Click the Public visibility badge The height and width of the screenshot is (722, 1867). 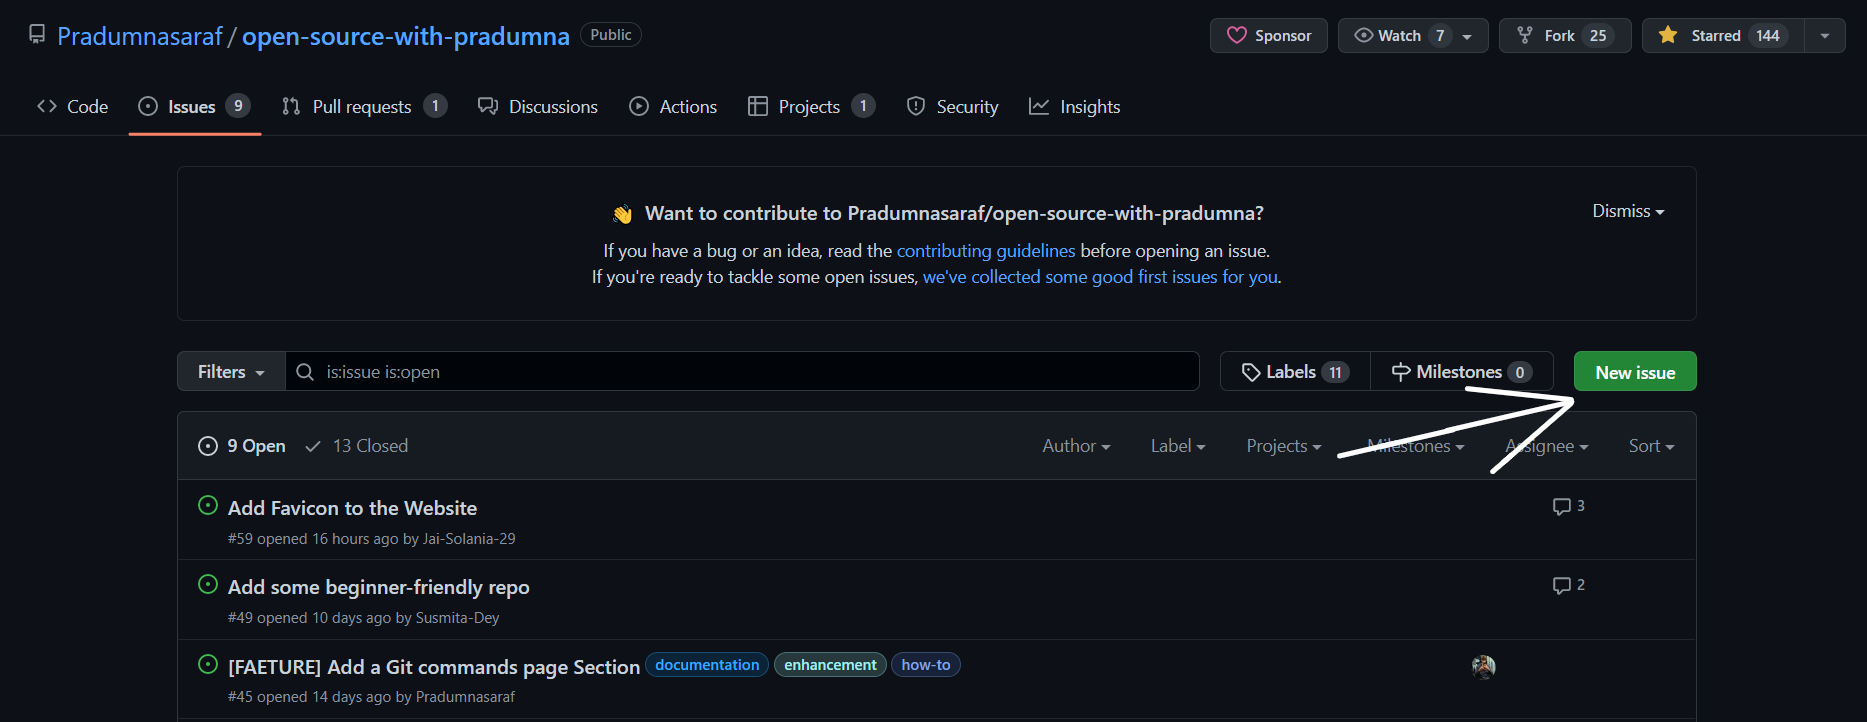click(x=610, y=35)
